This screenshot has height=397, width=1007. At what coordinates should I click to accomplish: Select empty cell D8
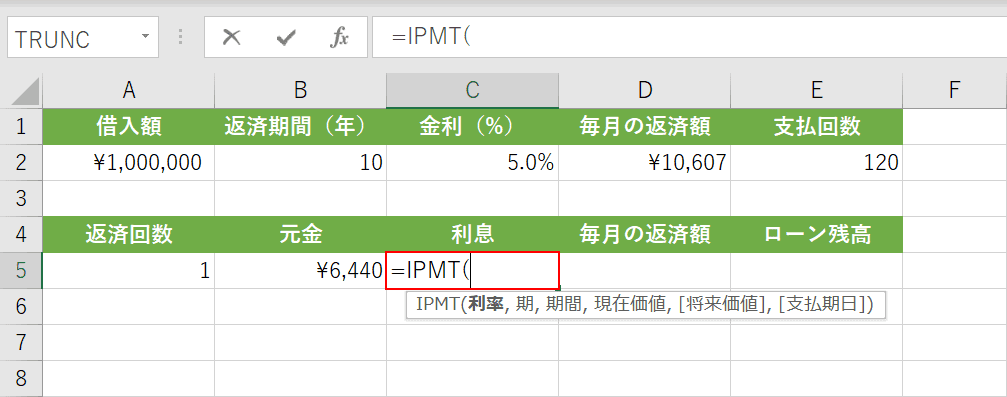tap(645, 378)
